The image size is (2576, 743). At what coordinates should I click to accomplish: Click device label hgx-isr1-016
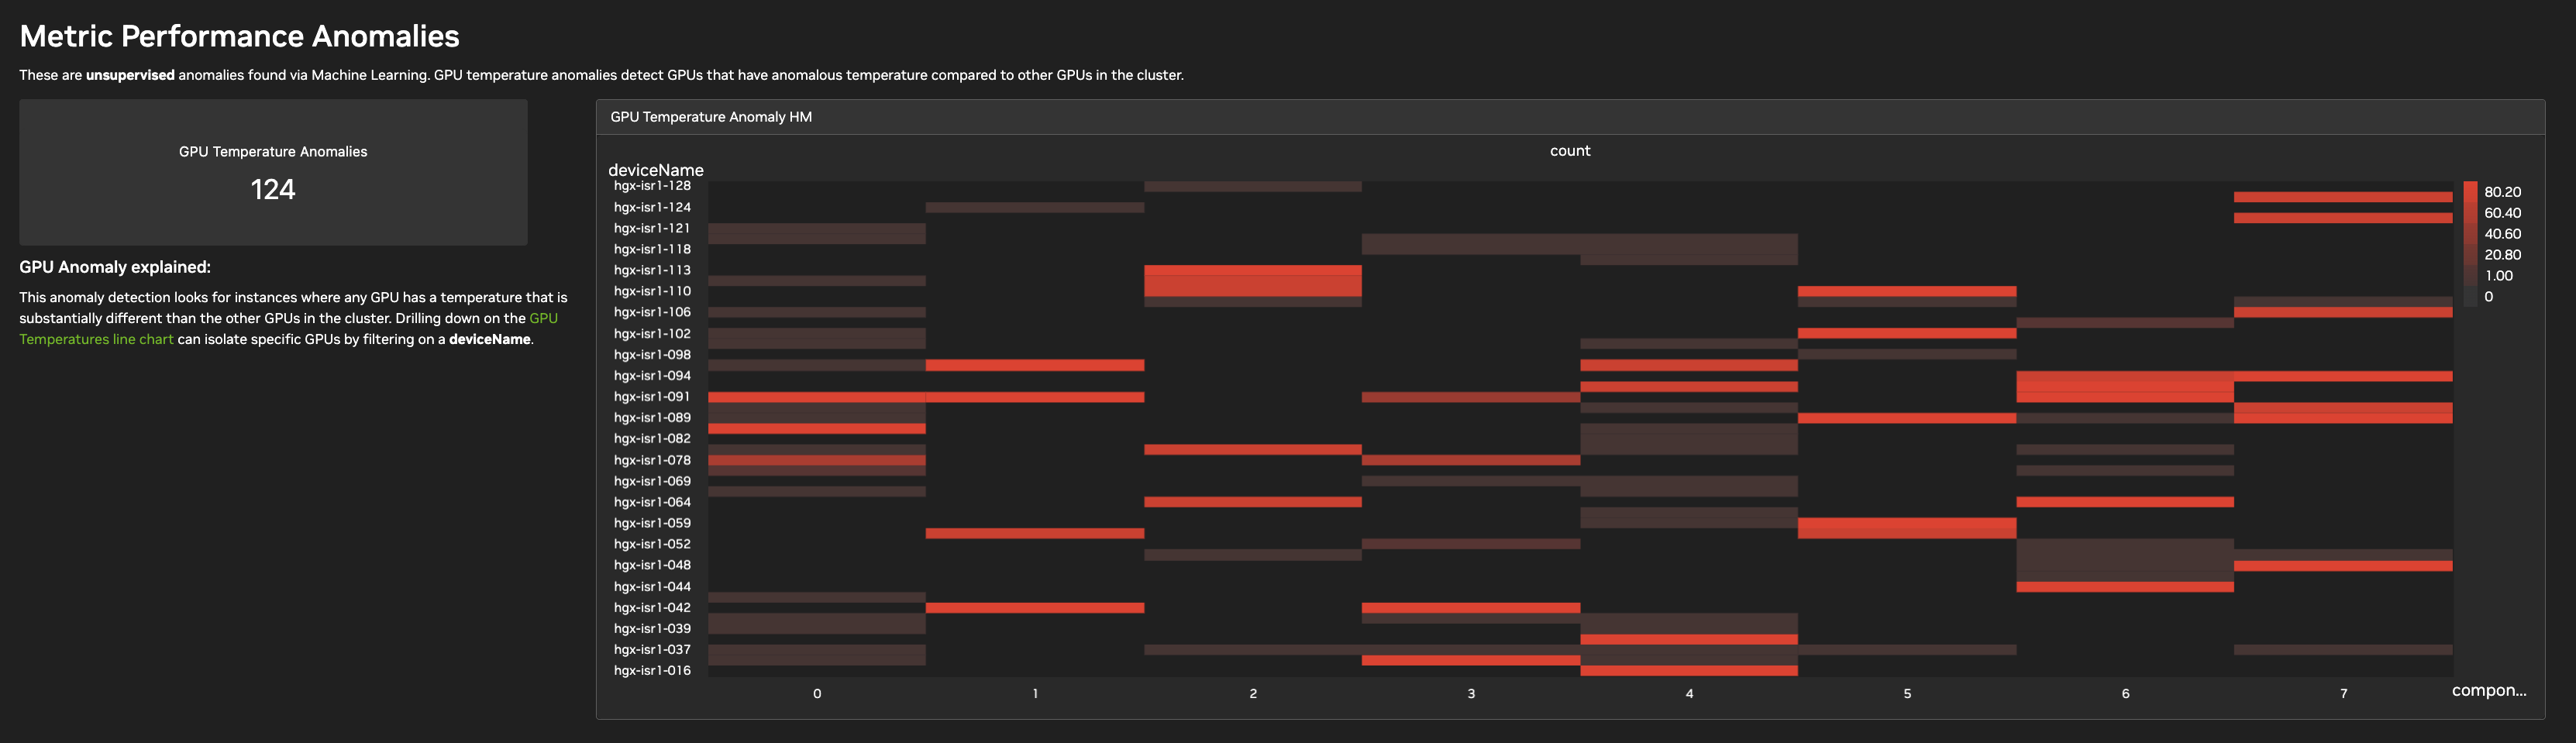[652, 671]
